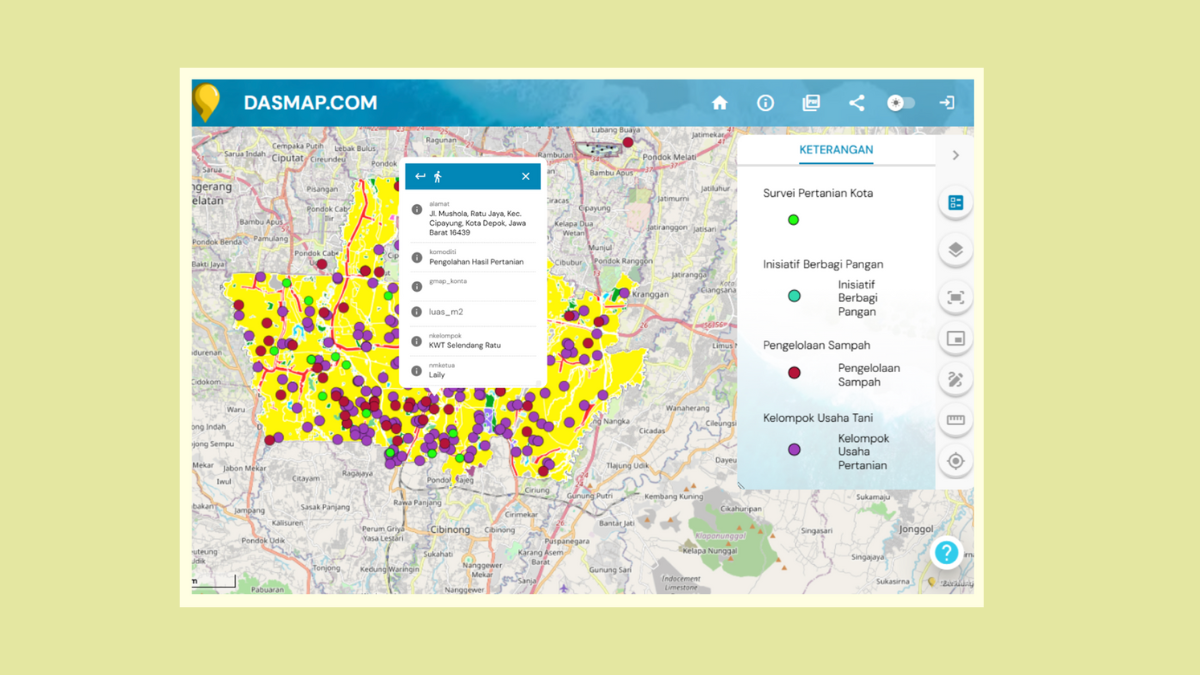The width and height of the screenshot is (1200, 675).
Task: Click the share icon in header
Action: (x=856, y=103)
